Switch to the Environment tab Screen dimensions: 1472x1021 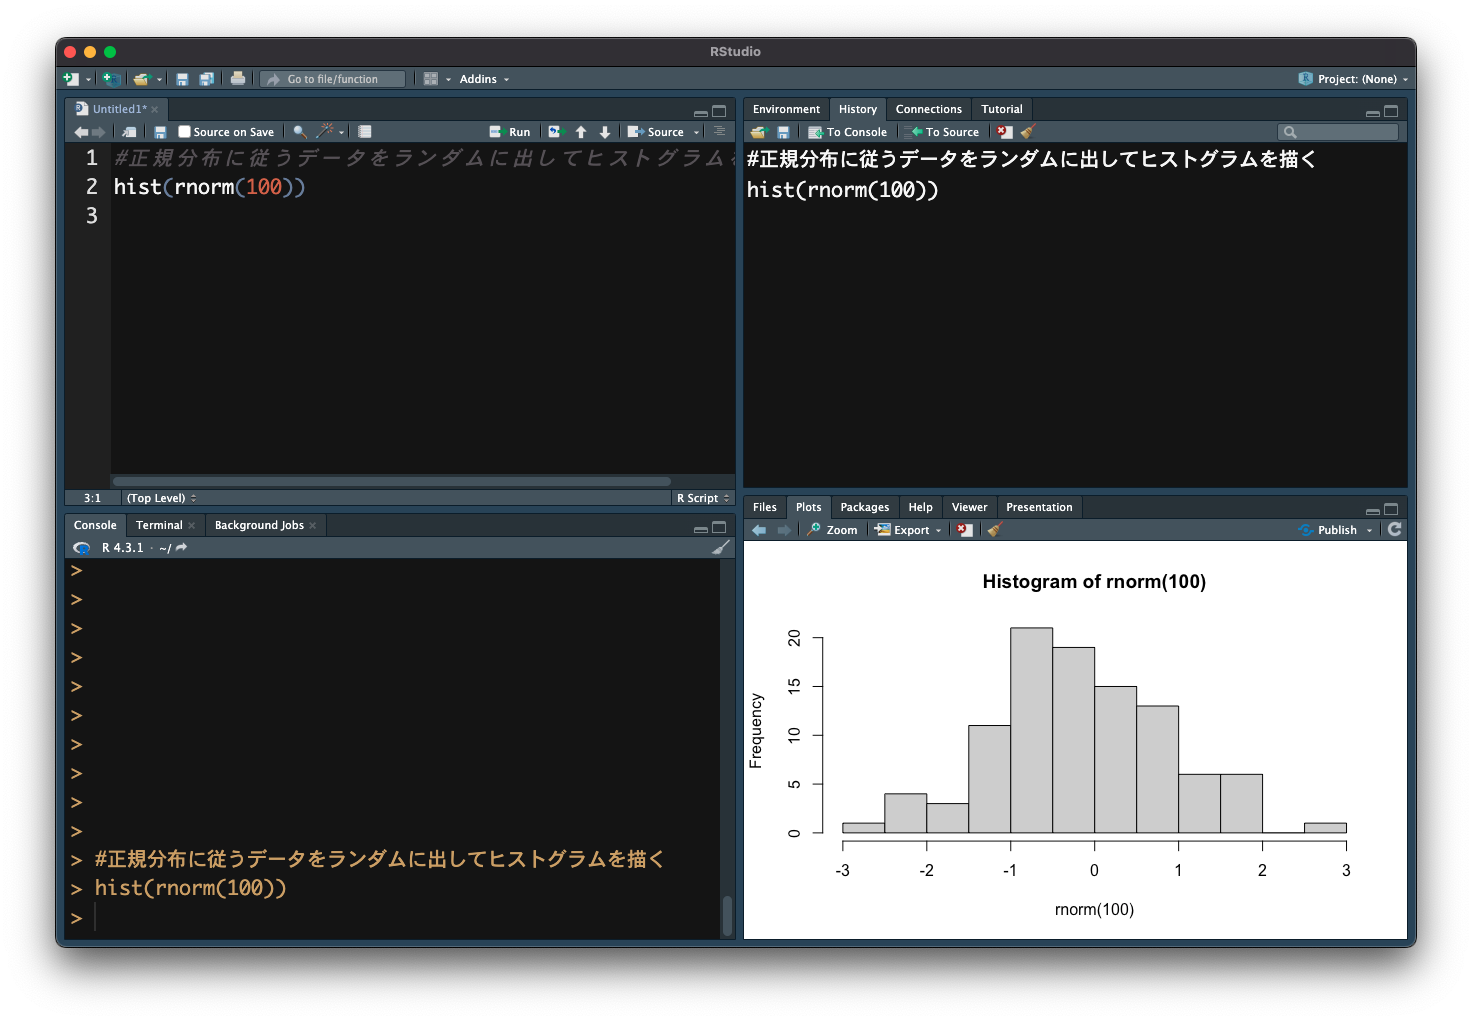(x=787, y=109)
